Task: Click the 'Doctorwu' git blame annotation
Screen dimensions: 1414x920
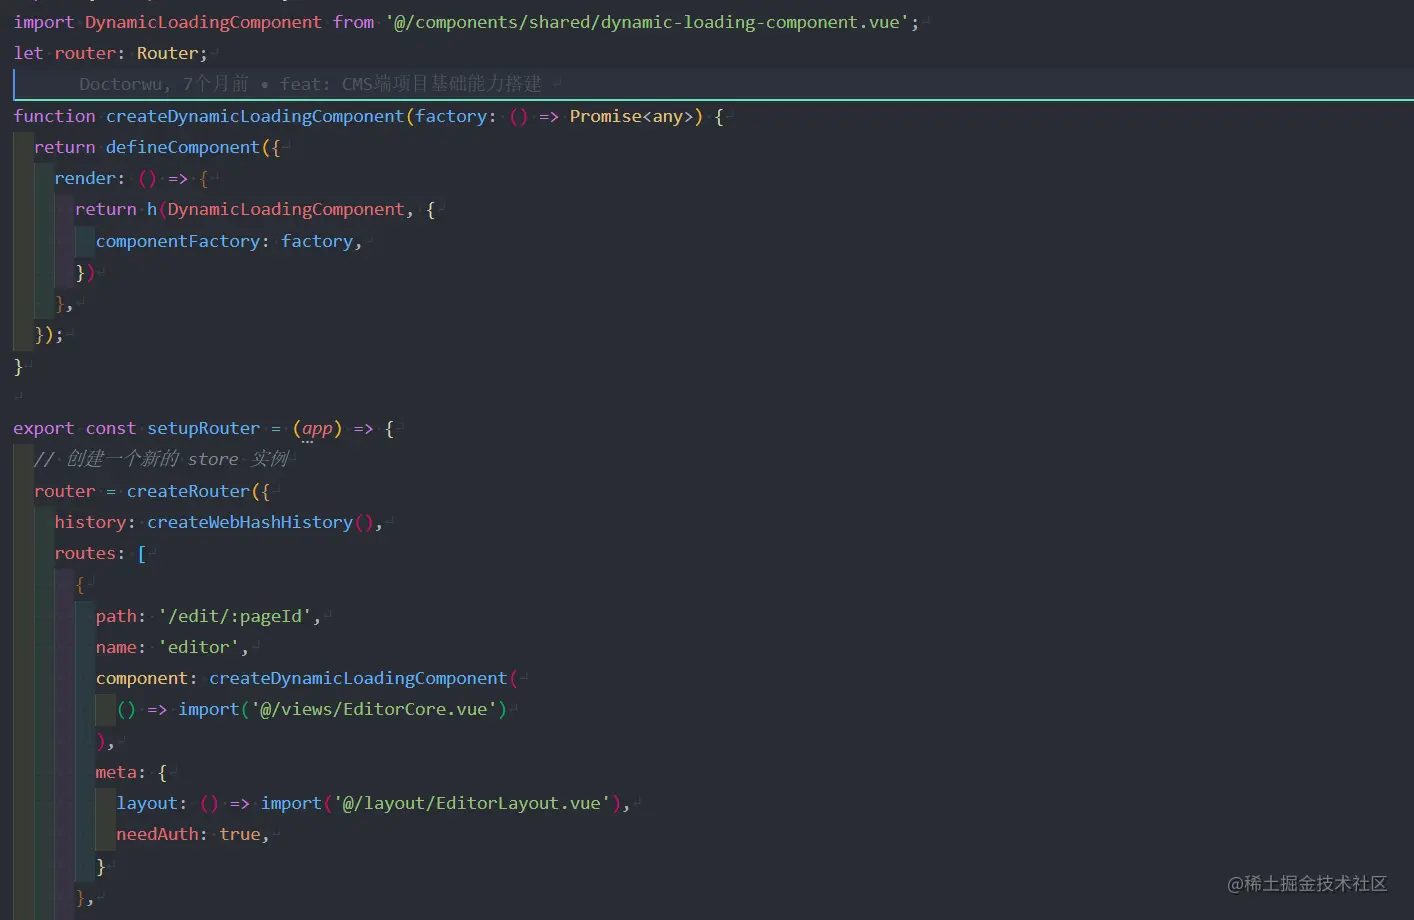Action: coord(122,84)
